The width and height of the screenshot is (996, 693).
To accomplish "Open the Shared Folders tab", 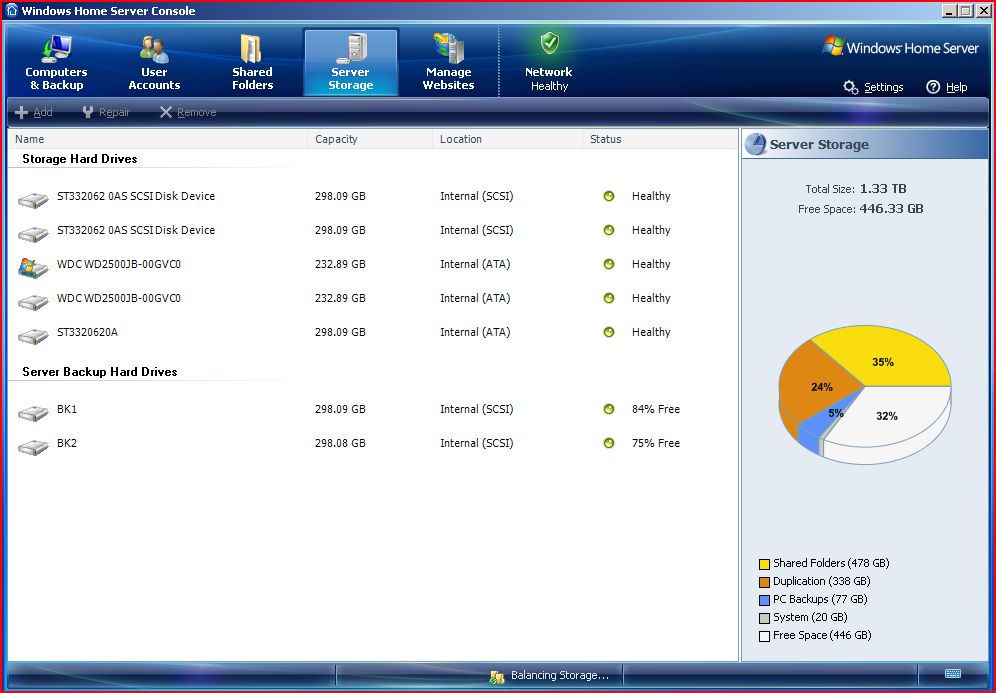I will click(252, 62).
